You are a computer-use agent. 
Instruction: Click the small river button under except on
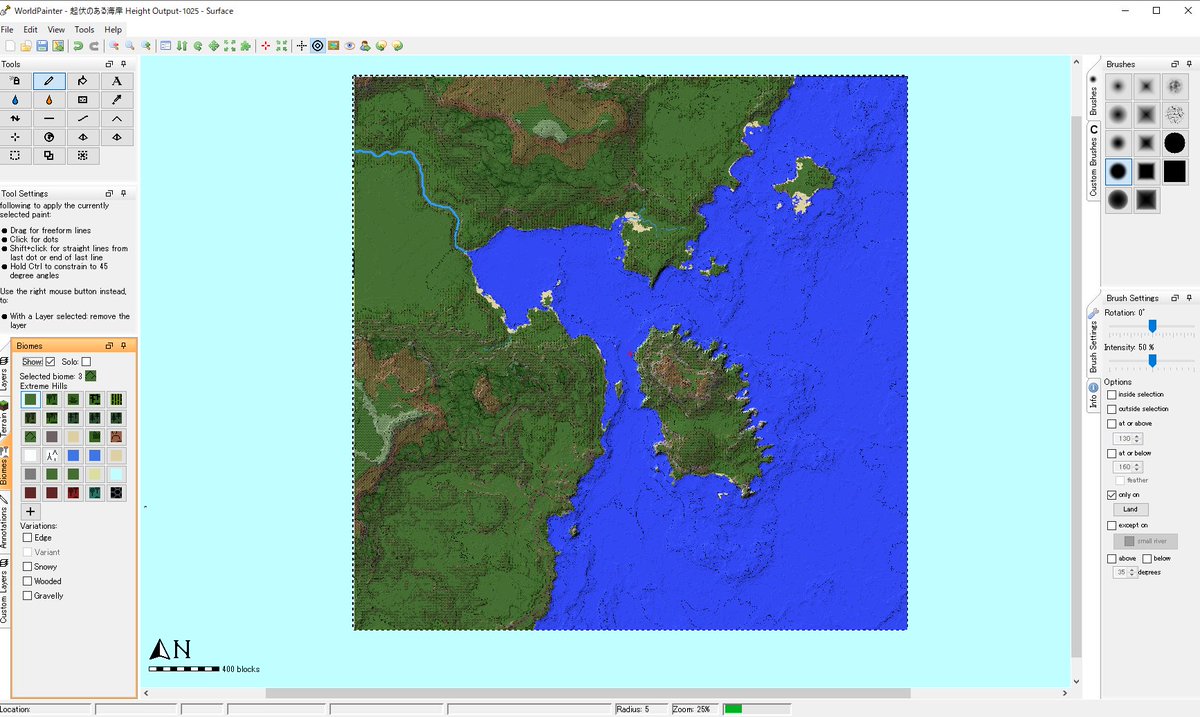coord(1145,541)
